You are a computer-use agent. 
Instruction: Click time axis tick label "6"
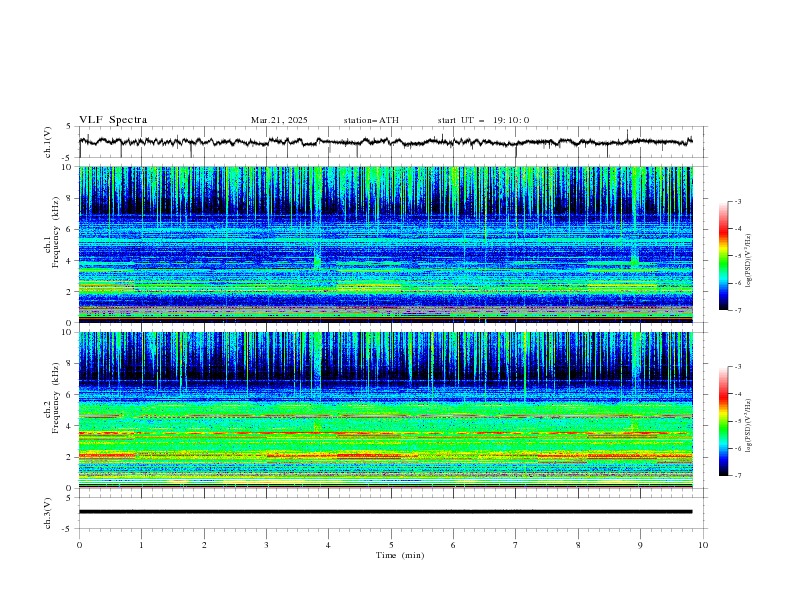click(454, 545)
